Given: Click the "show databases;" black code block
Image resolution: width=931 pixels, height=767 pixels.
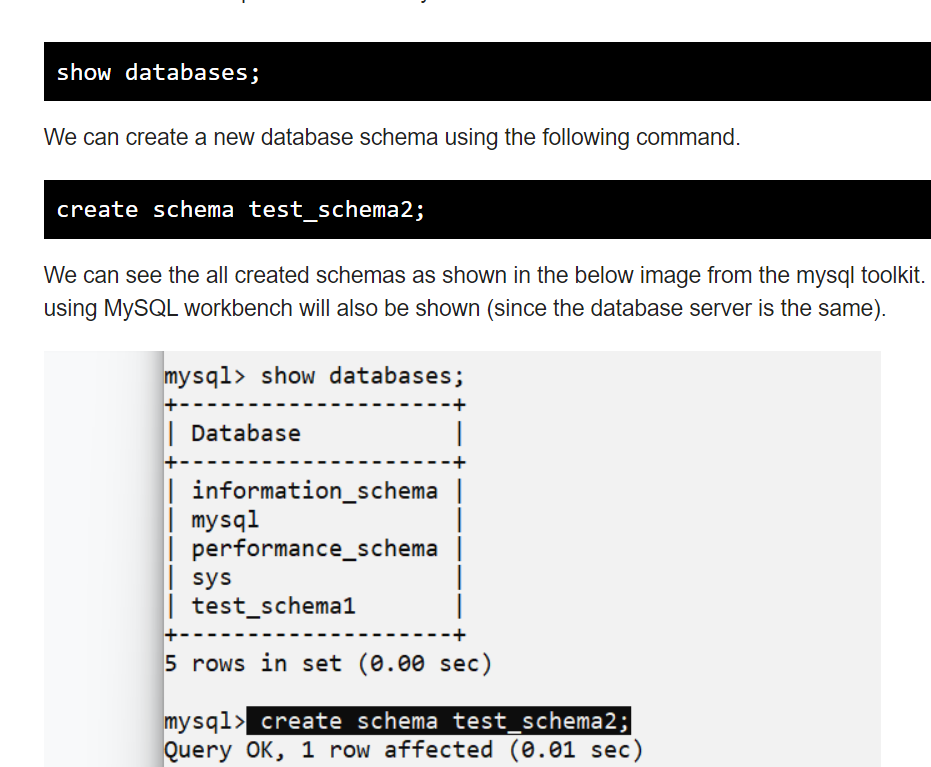Looking at the screenshot, I should tap(486, 72).
